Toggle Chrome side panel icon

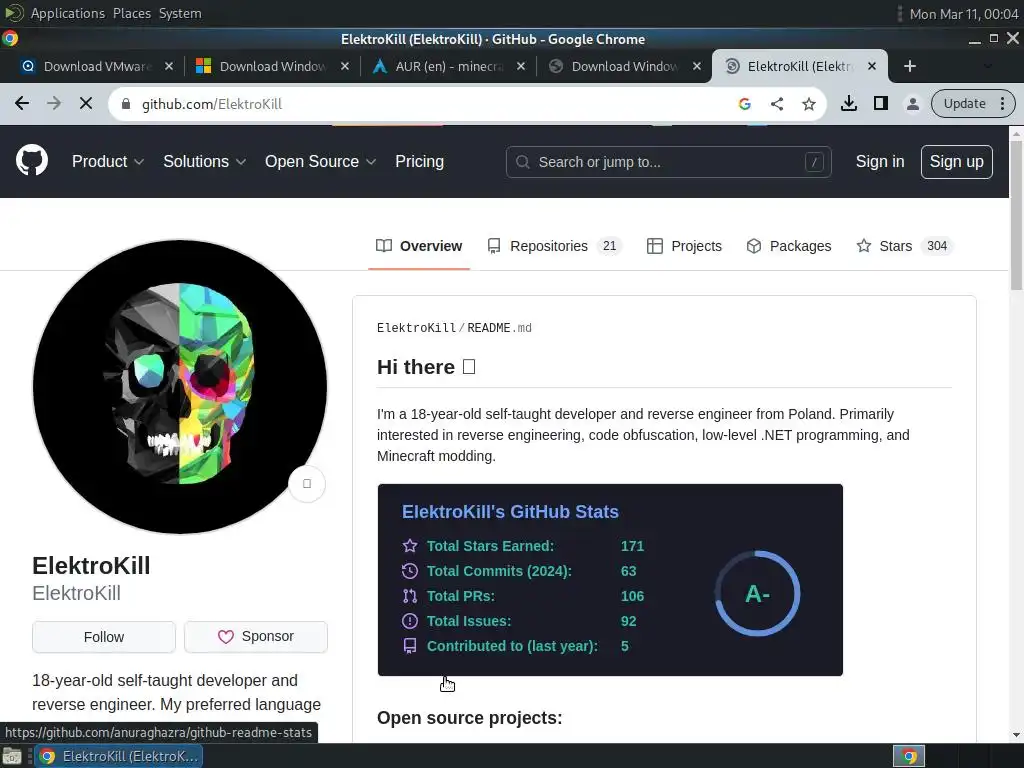coord(880,103)
